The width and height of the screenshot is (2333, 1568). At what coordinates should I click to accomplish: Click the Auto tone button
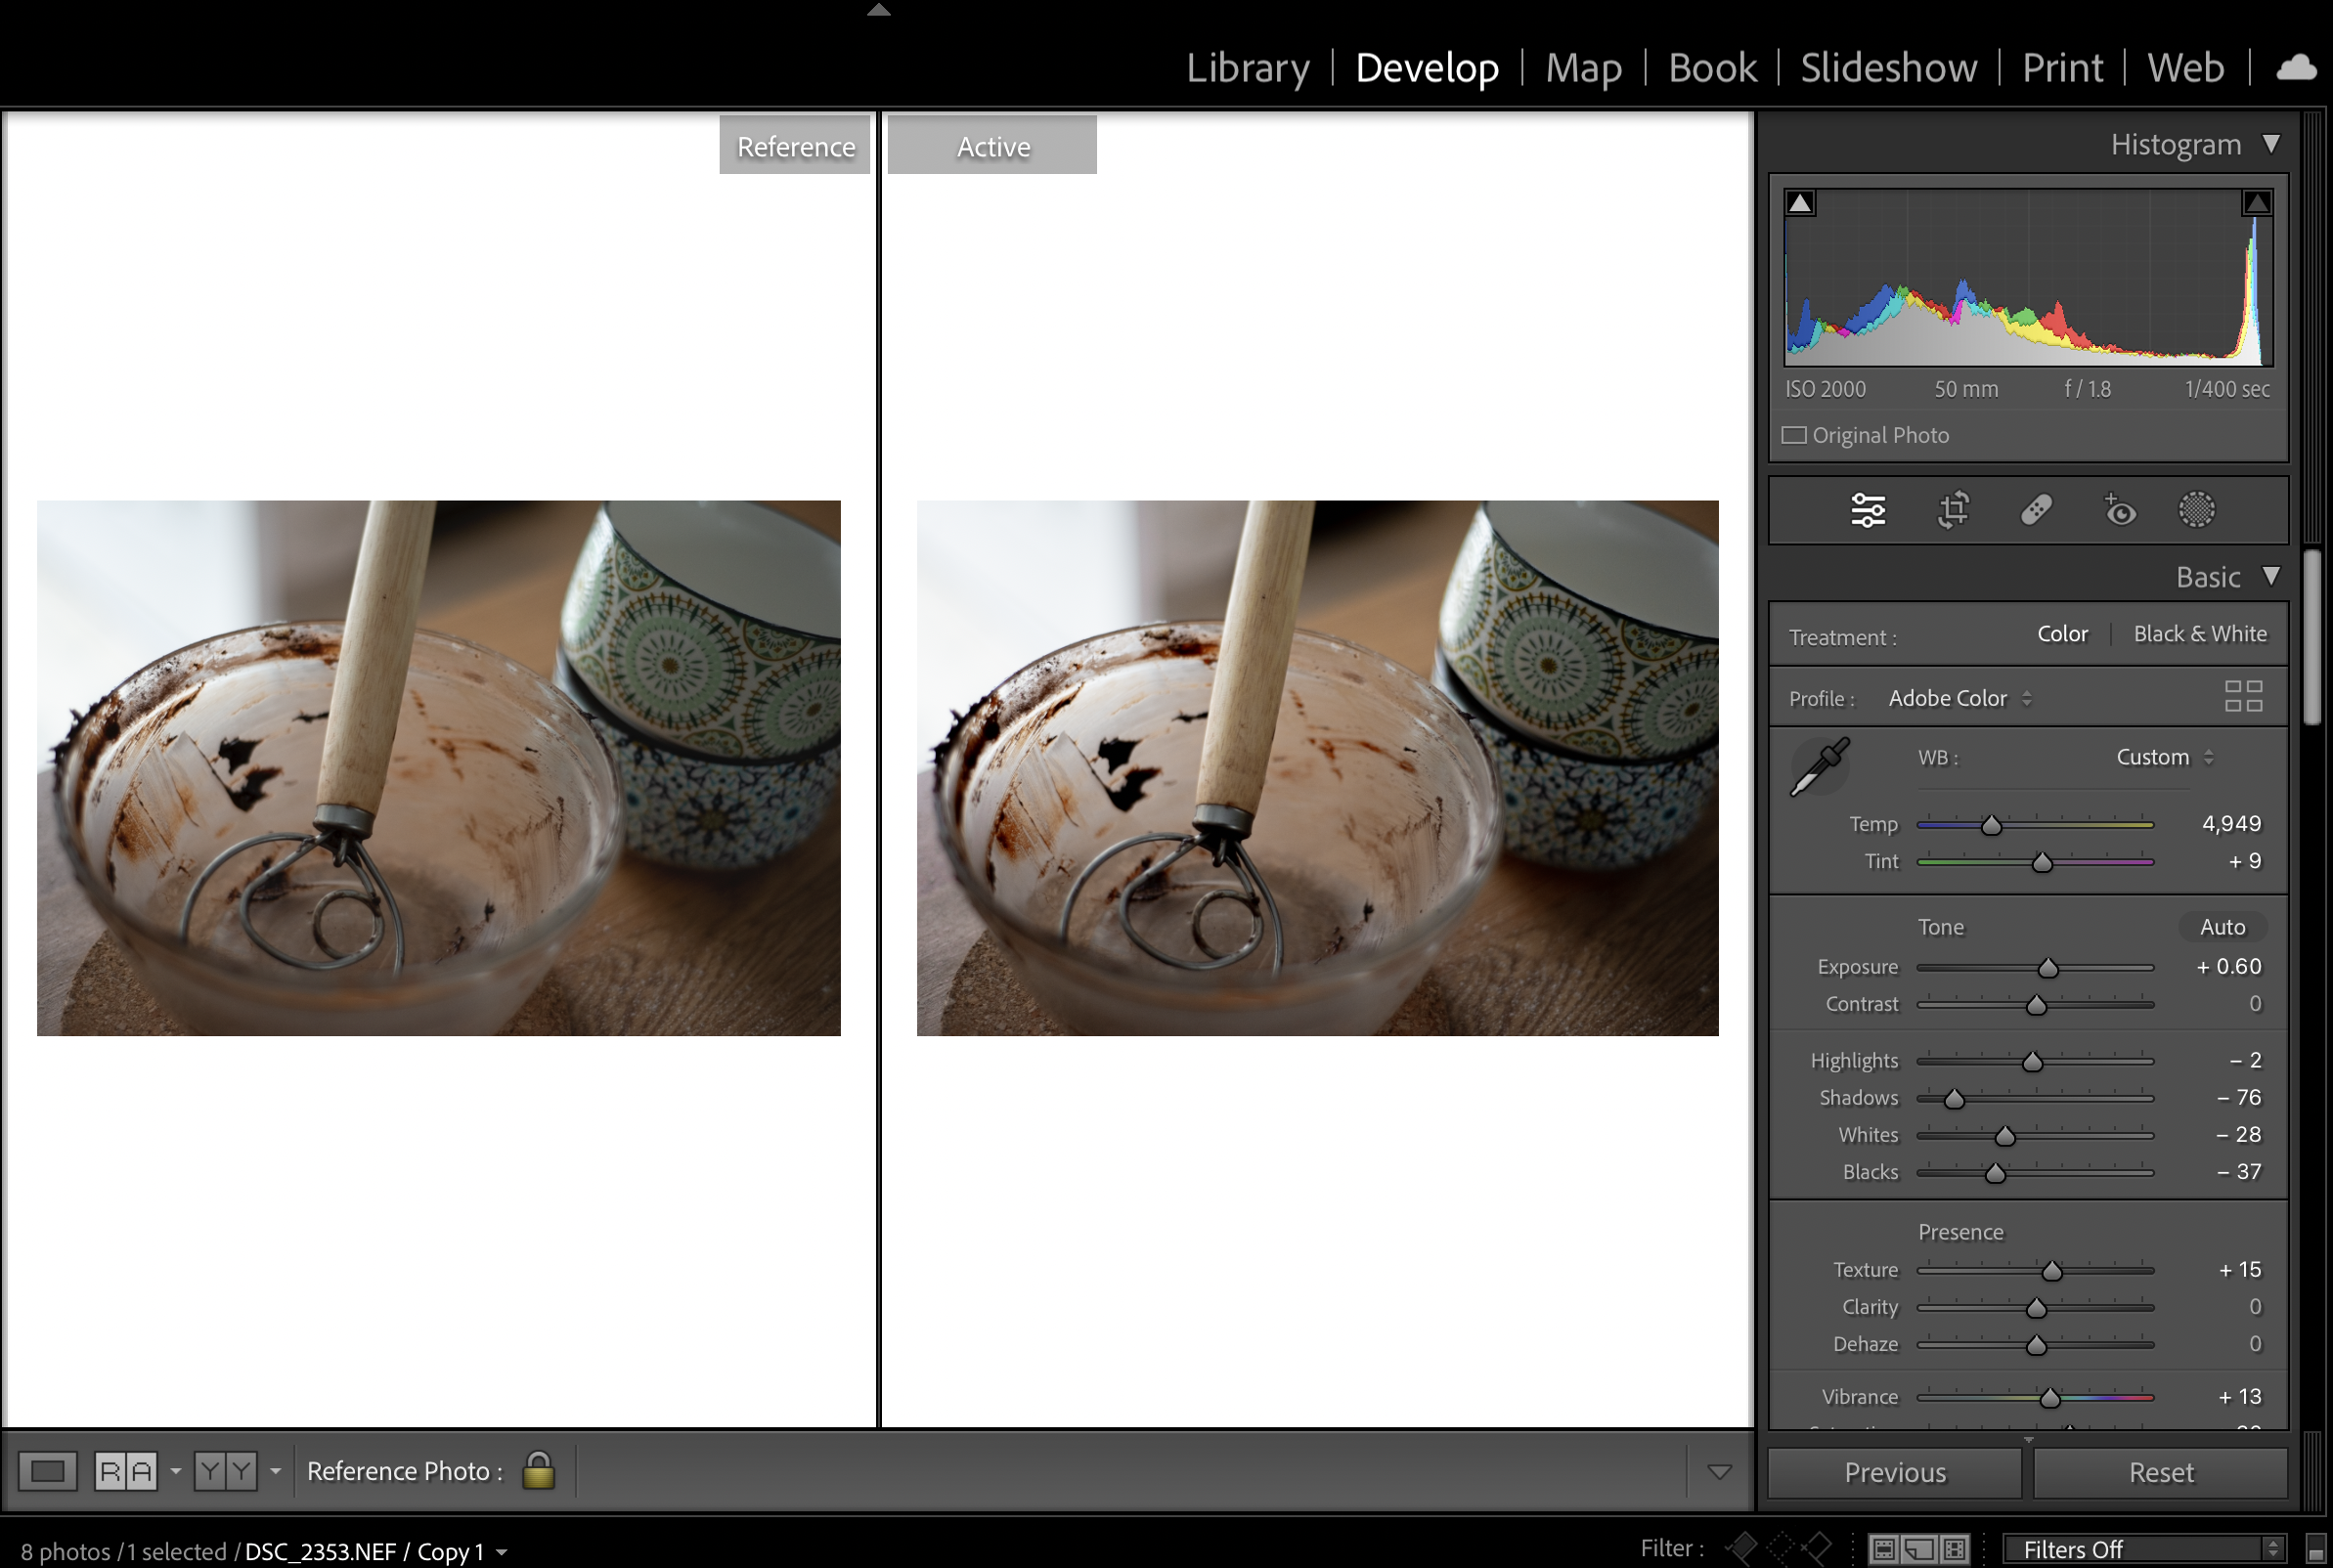(x=2222, y=927)
